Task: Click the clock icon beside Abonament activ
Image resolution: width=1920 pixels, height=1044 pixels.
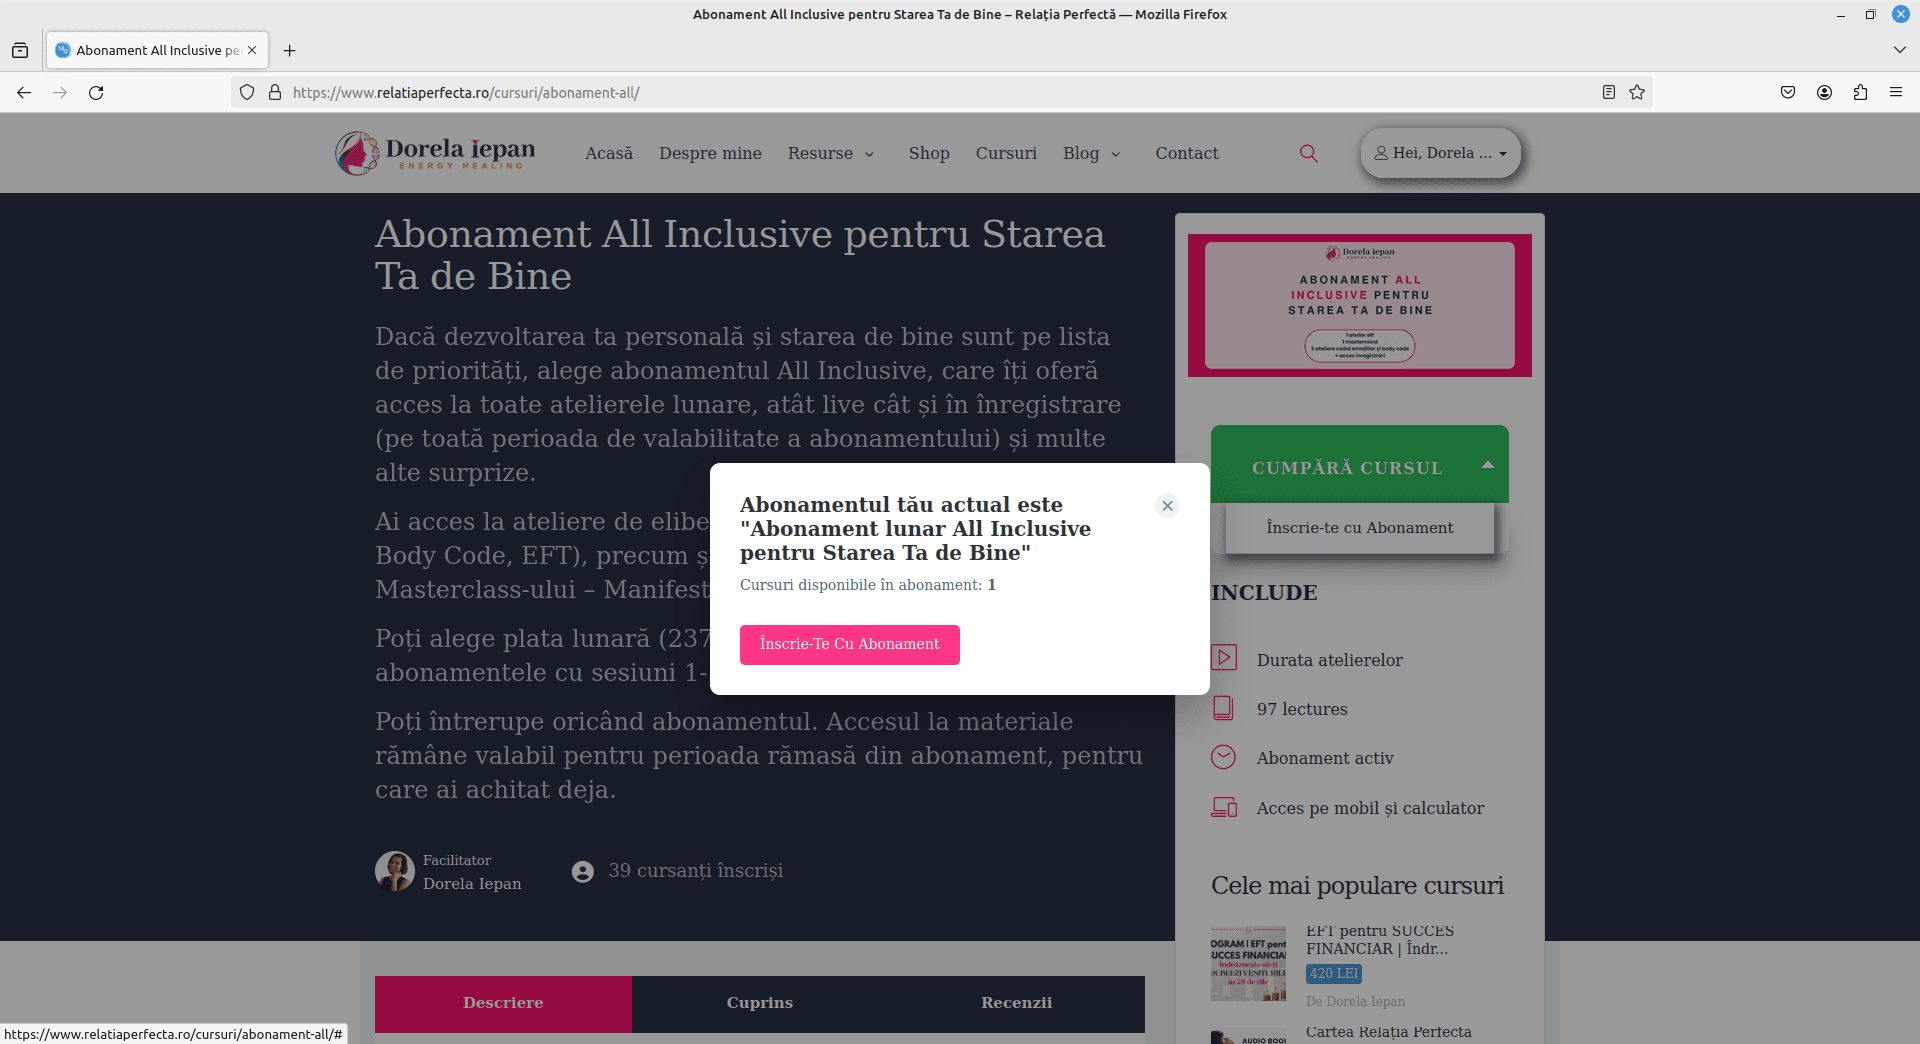Action: tap(1223, 757)
